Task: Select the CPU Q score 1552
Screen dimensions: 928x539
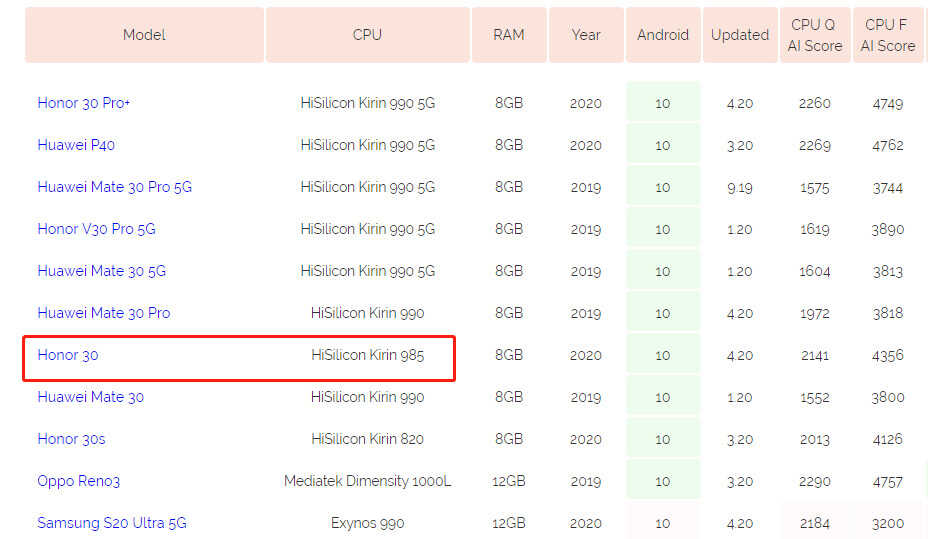Action: coord(815,398)
